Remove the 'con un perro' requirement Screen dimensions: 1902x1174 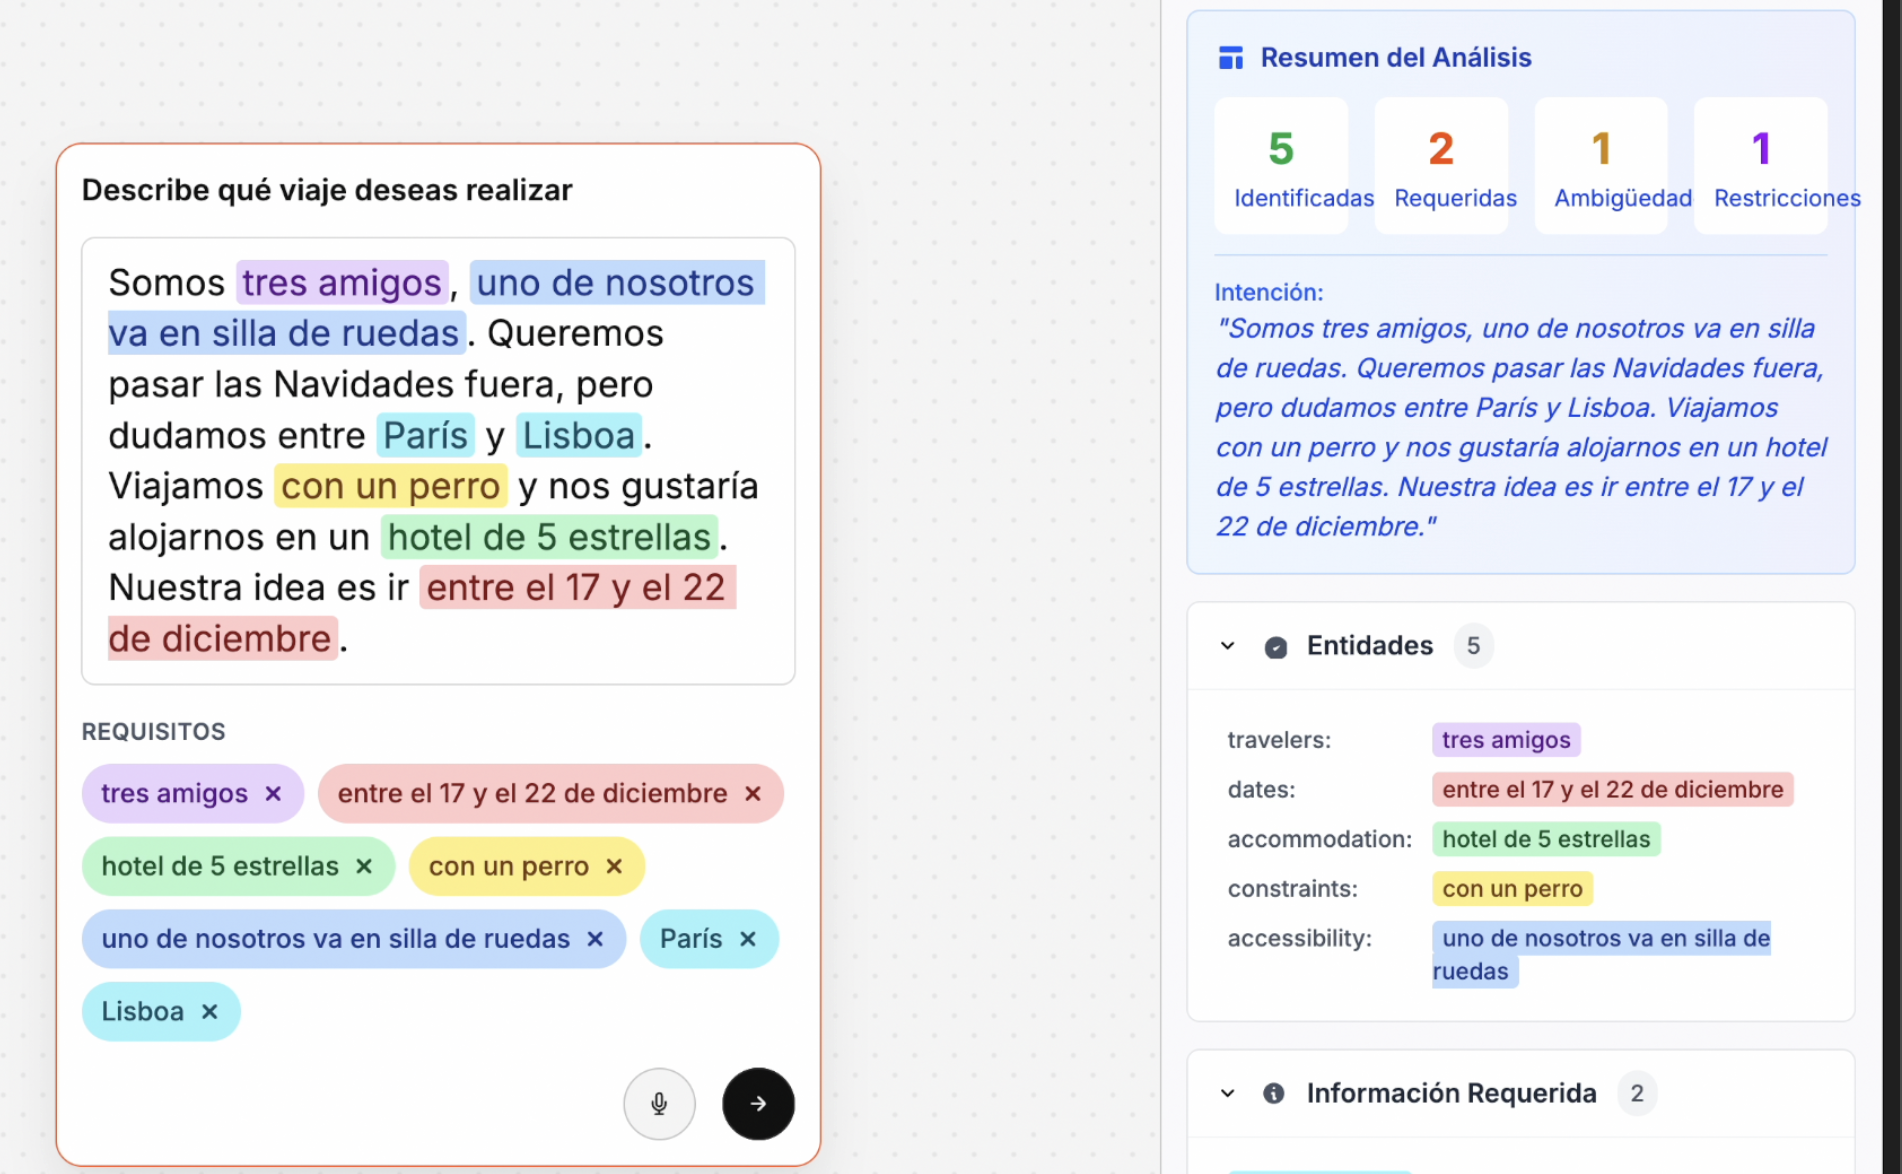click(x=612, y=866)
